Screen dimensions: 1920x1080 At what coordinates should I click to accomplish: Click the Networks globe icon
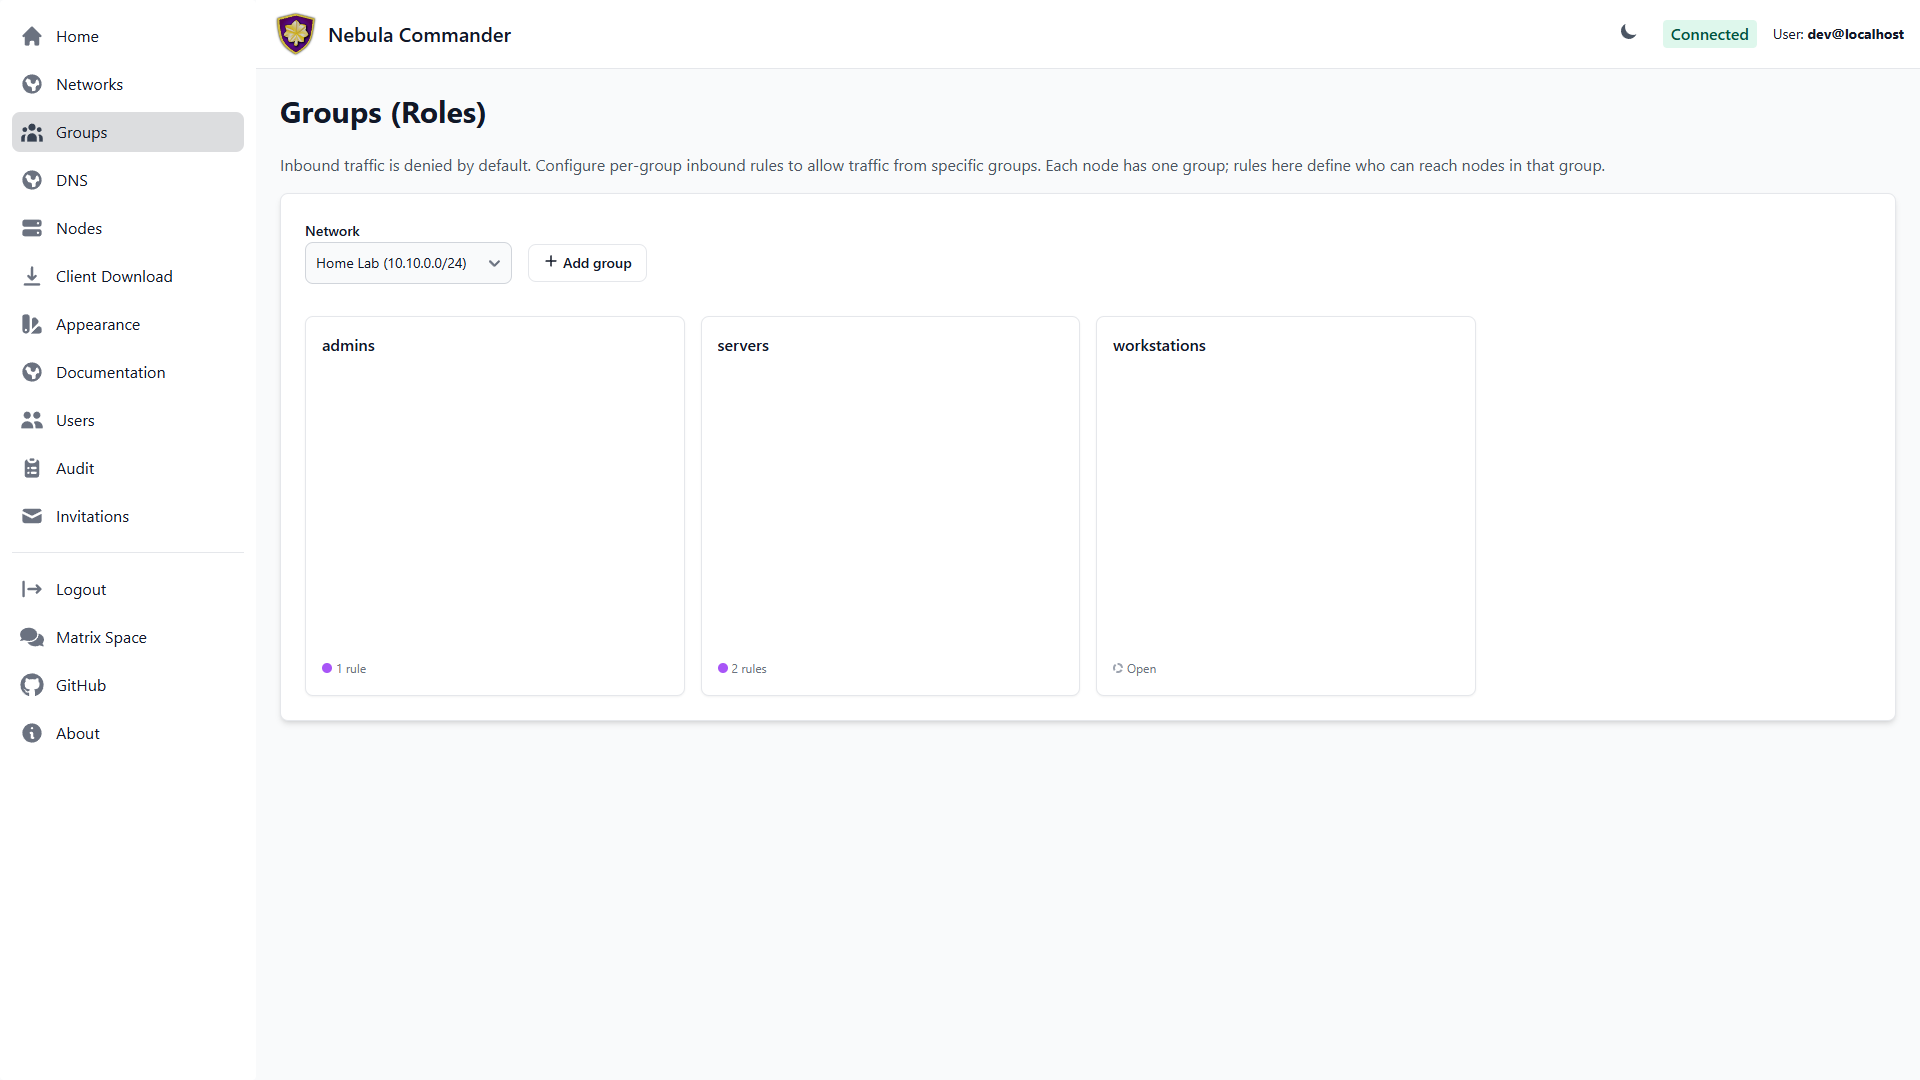(x=32, y=84)
